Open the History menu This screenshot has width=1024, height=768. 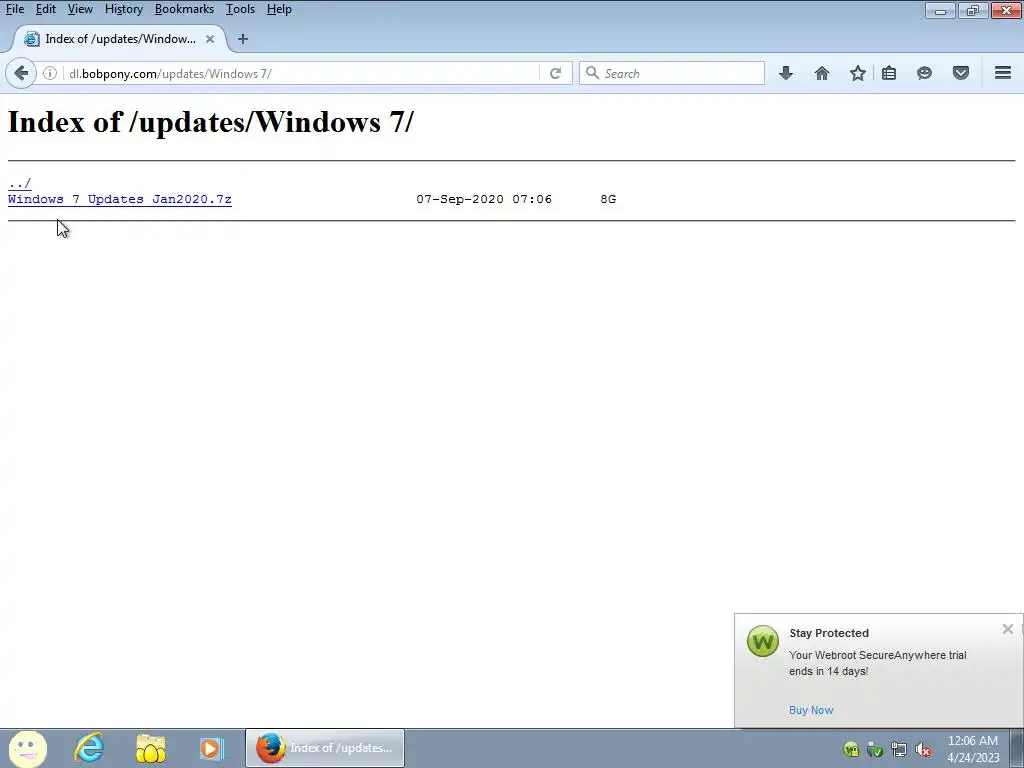coord(123,9)
